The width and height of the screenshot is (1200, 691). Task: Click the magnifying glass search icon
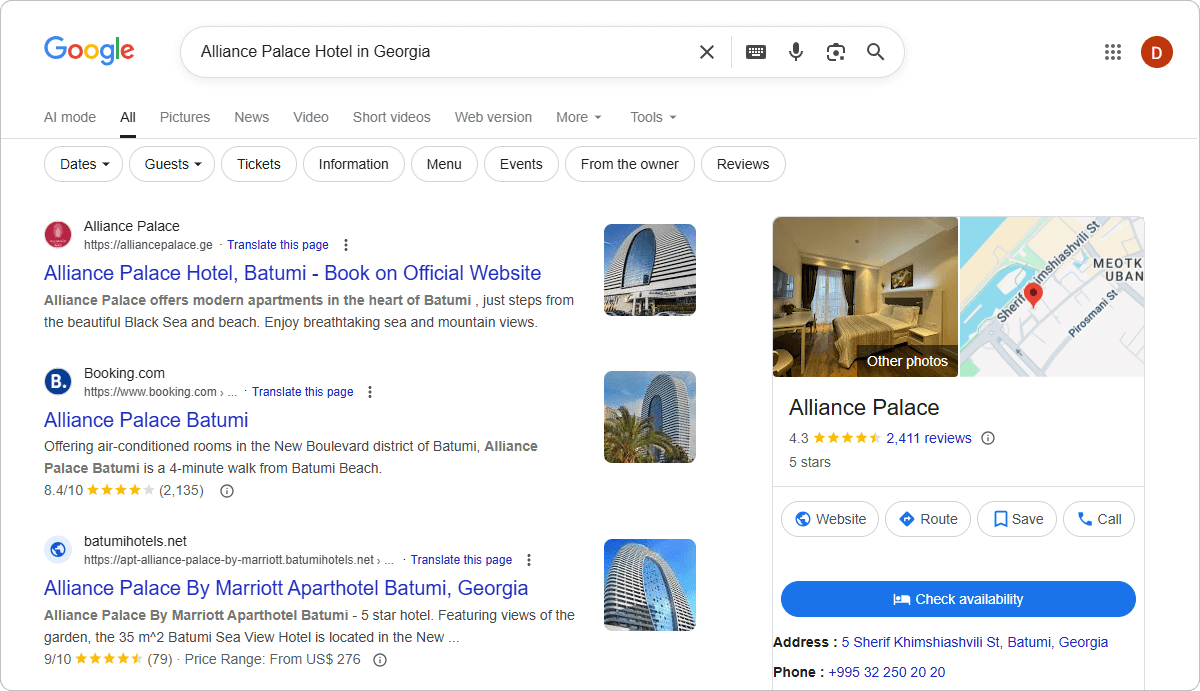(x=875, y=51)
